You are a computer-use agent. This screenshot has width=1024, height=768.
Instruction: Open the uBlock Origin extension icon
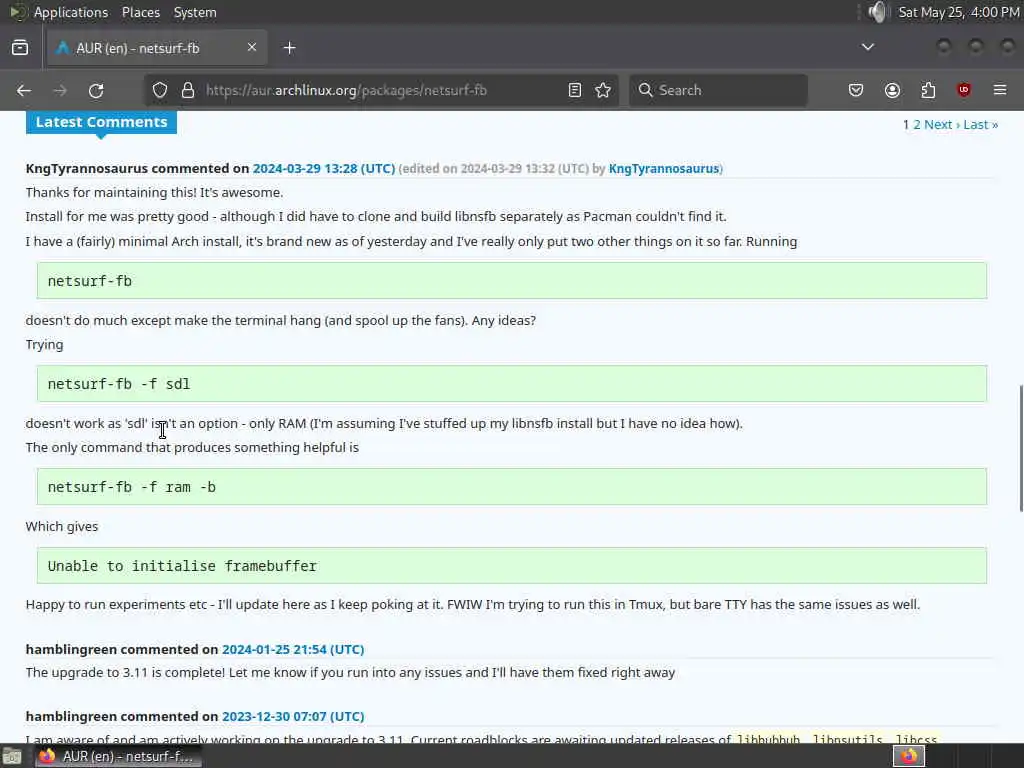click(x=964, y=90)
